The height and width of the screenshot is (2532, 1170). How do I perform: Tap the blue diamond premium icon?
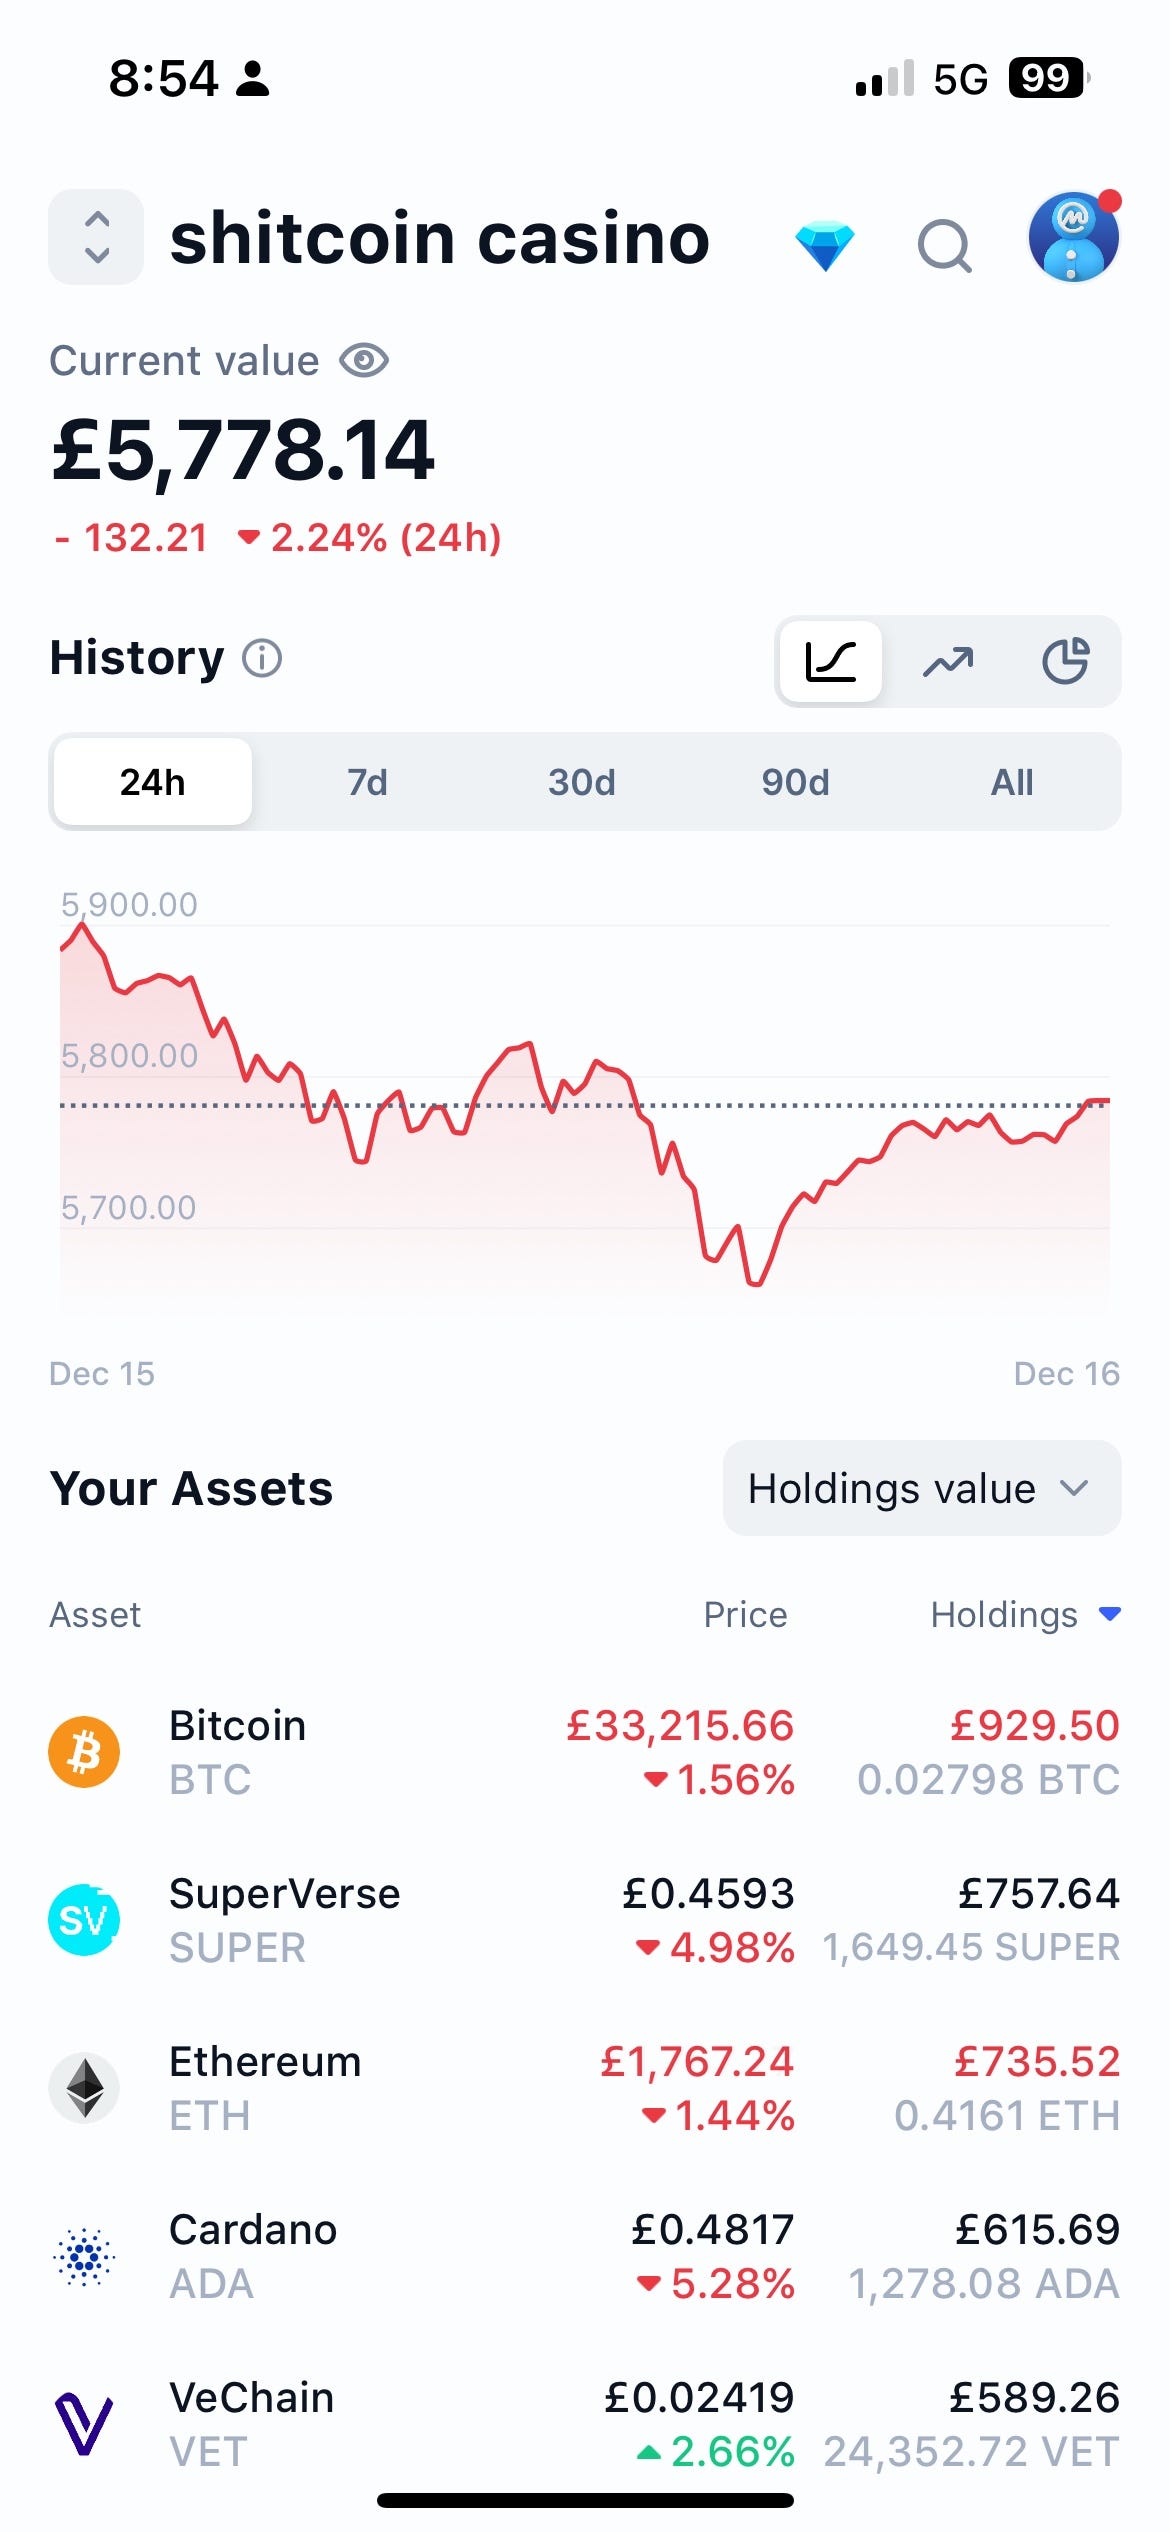point(825,246)
